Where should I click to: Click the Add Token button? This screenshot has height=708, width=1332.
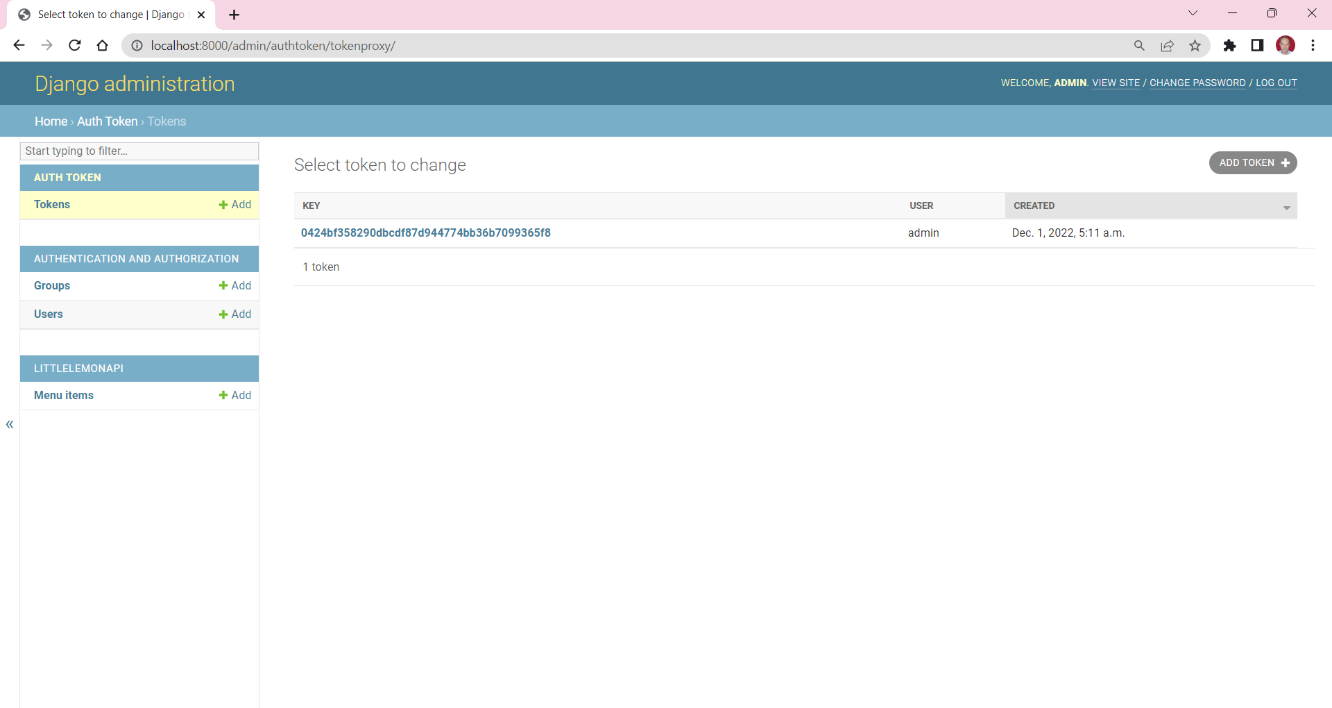pyautogui.click(x=1252, y=163)
